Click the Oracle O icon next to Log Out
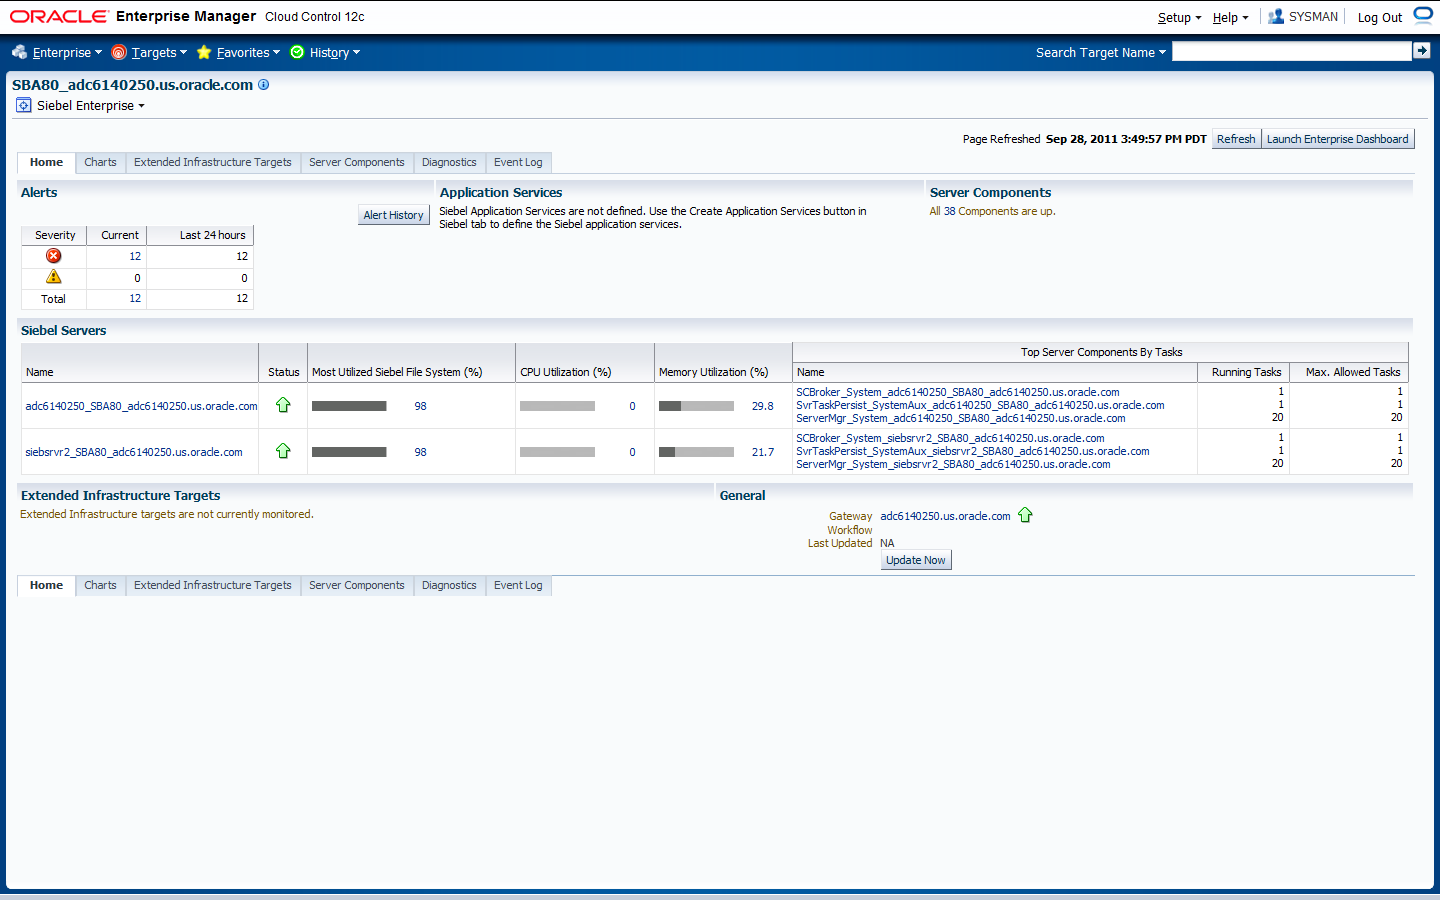 [1423, 16]
